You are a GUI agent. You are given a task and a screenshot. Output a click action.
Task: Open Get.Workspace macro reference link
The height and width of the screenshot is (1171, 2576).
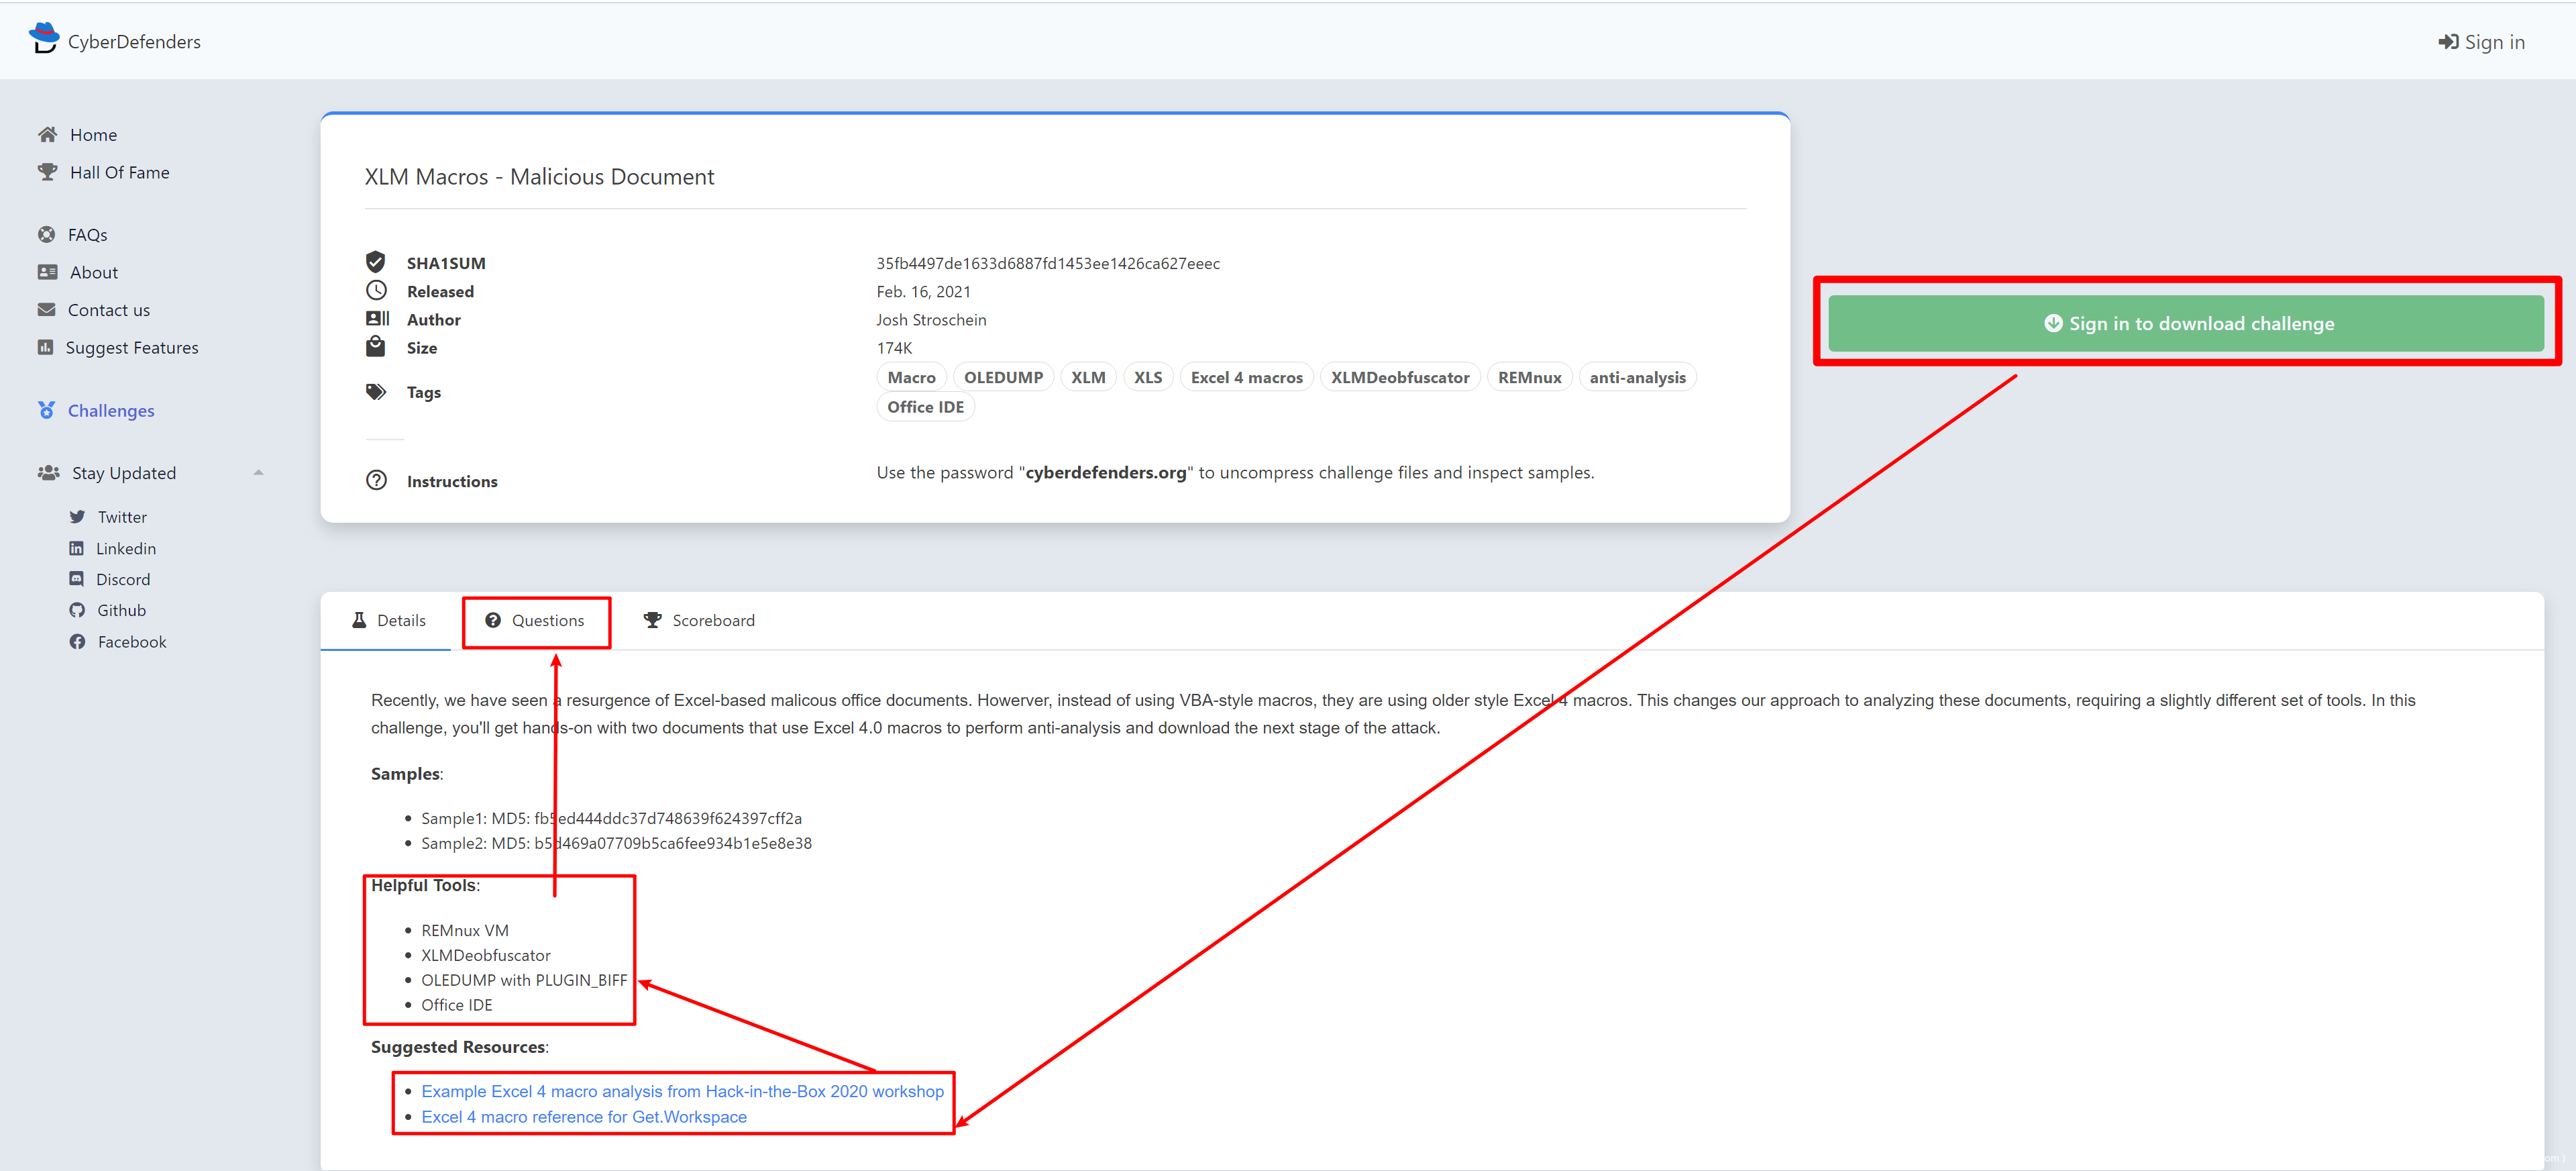click(584, 1117)
